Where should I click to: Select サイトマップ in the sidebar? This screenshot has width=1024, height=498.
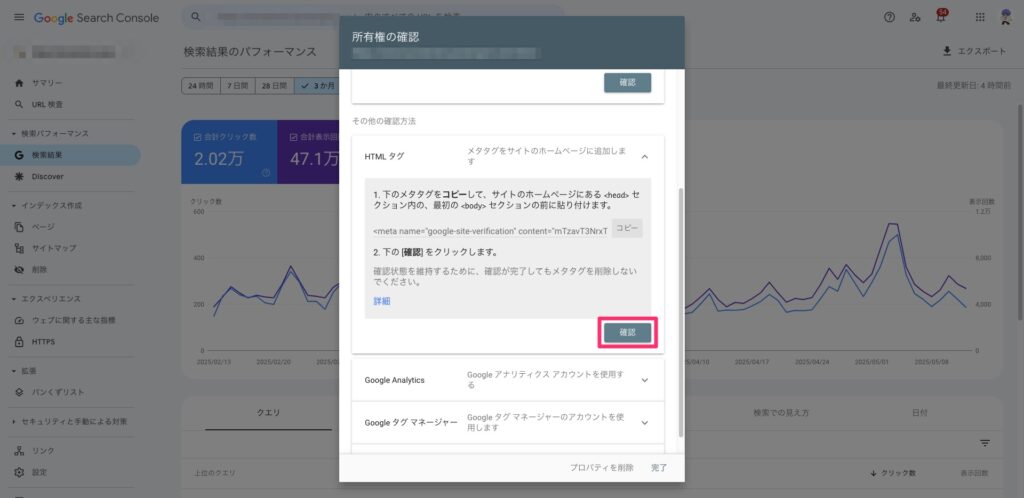[53, 248]
